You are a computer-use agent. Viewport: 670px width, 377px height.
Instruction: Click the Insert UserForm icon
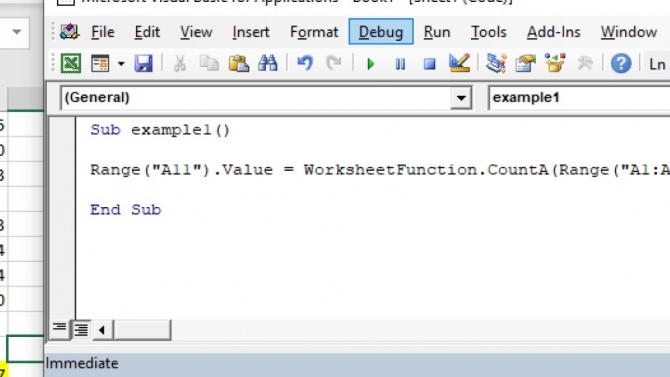pos(100,64)
